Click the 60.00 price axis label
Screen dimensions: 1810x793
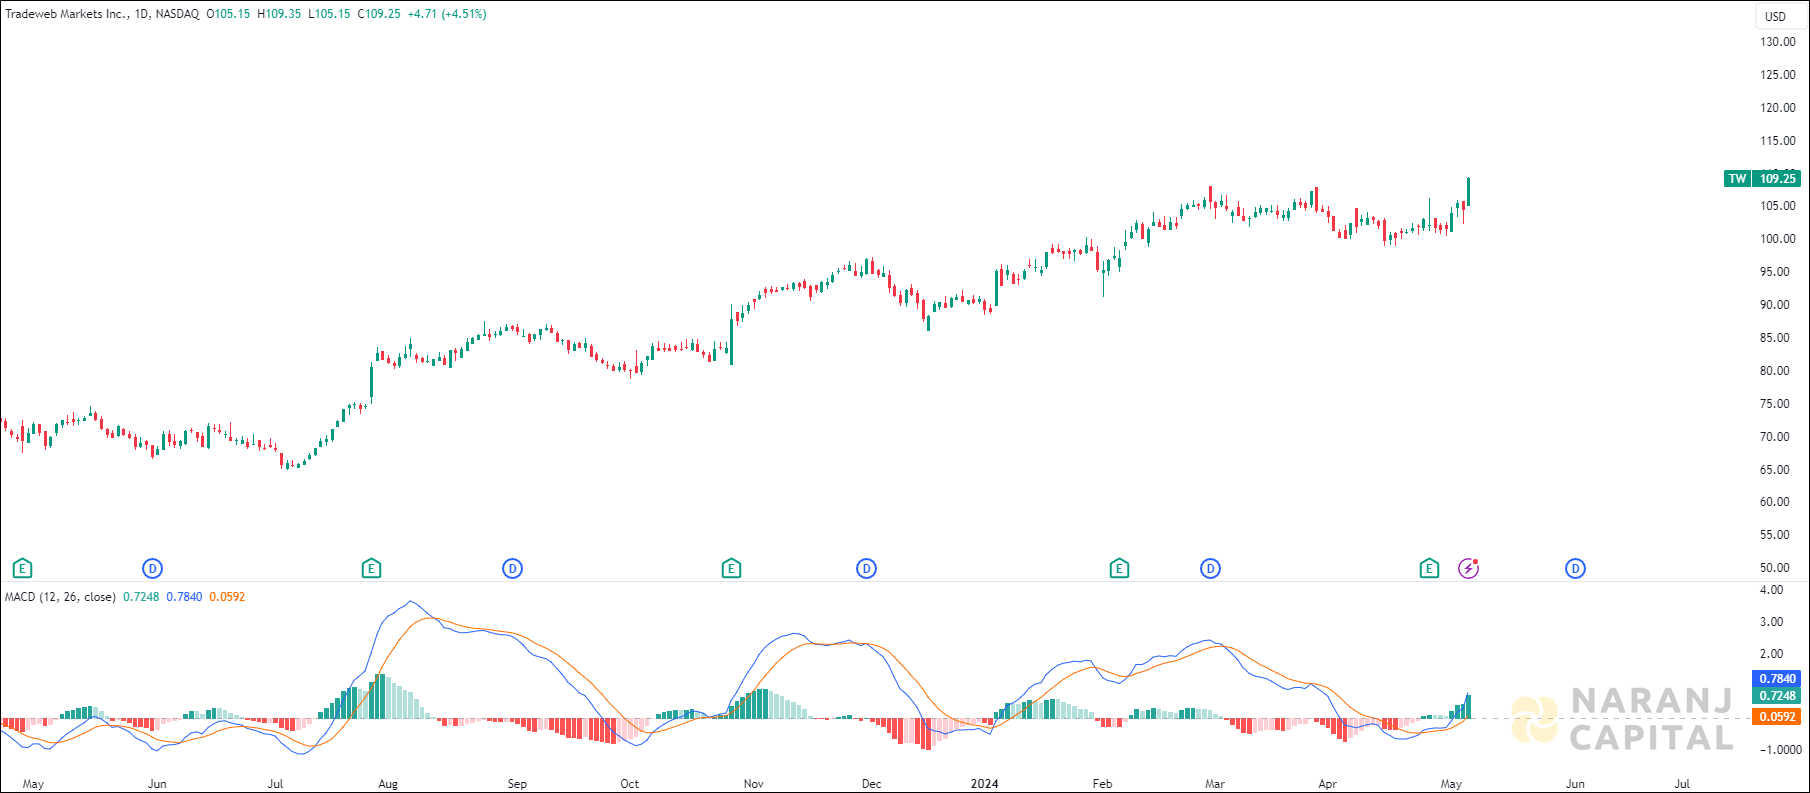coord(1775,502)
